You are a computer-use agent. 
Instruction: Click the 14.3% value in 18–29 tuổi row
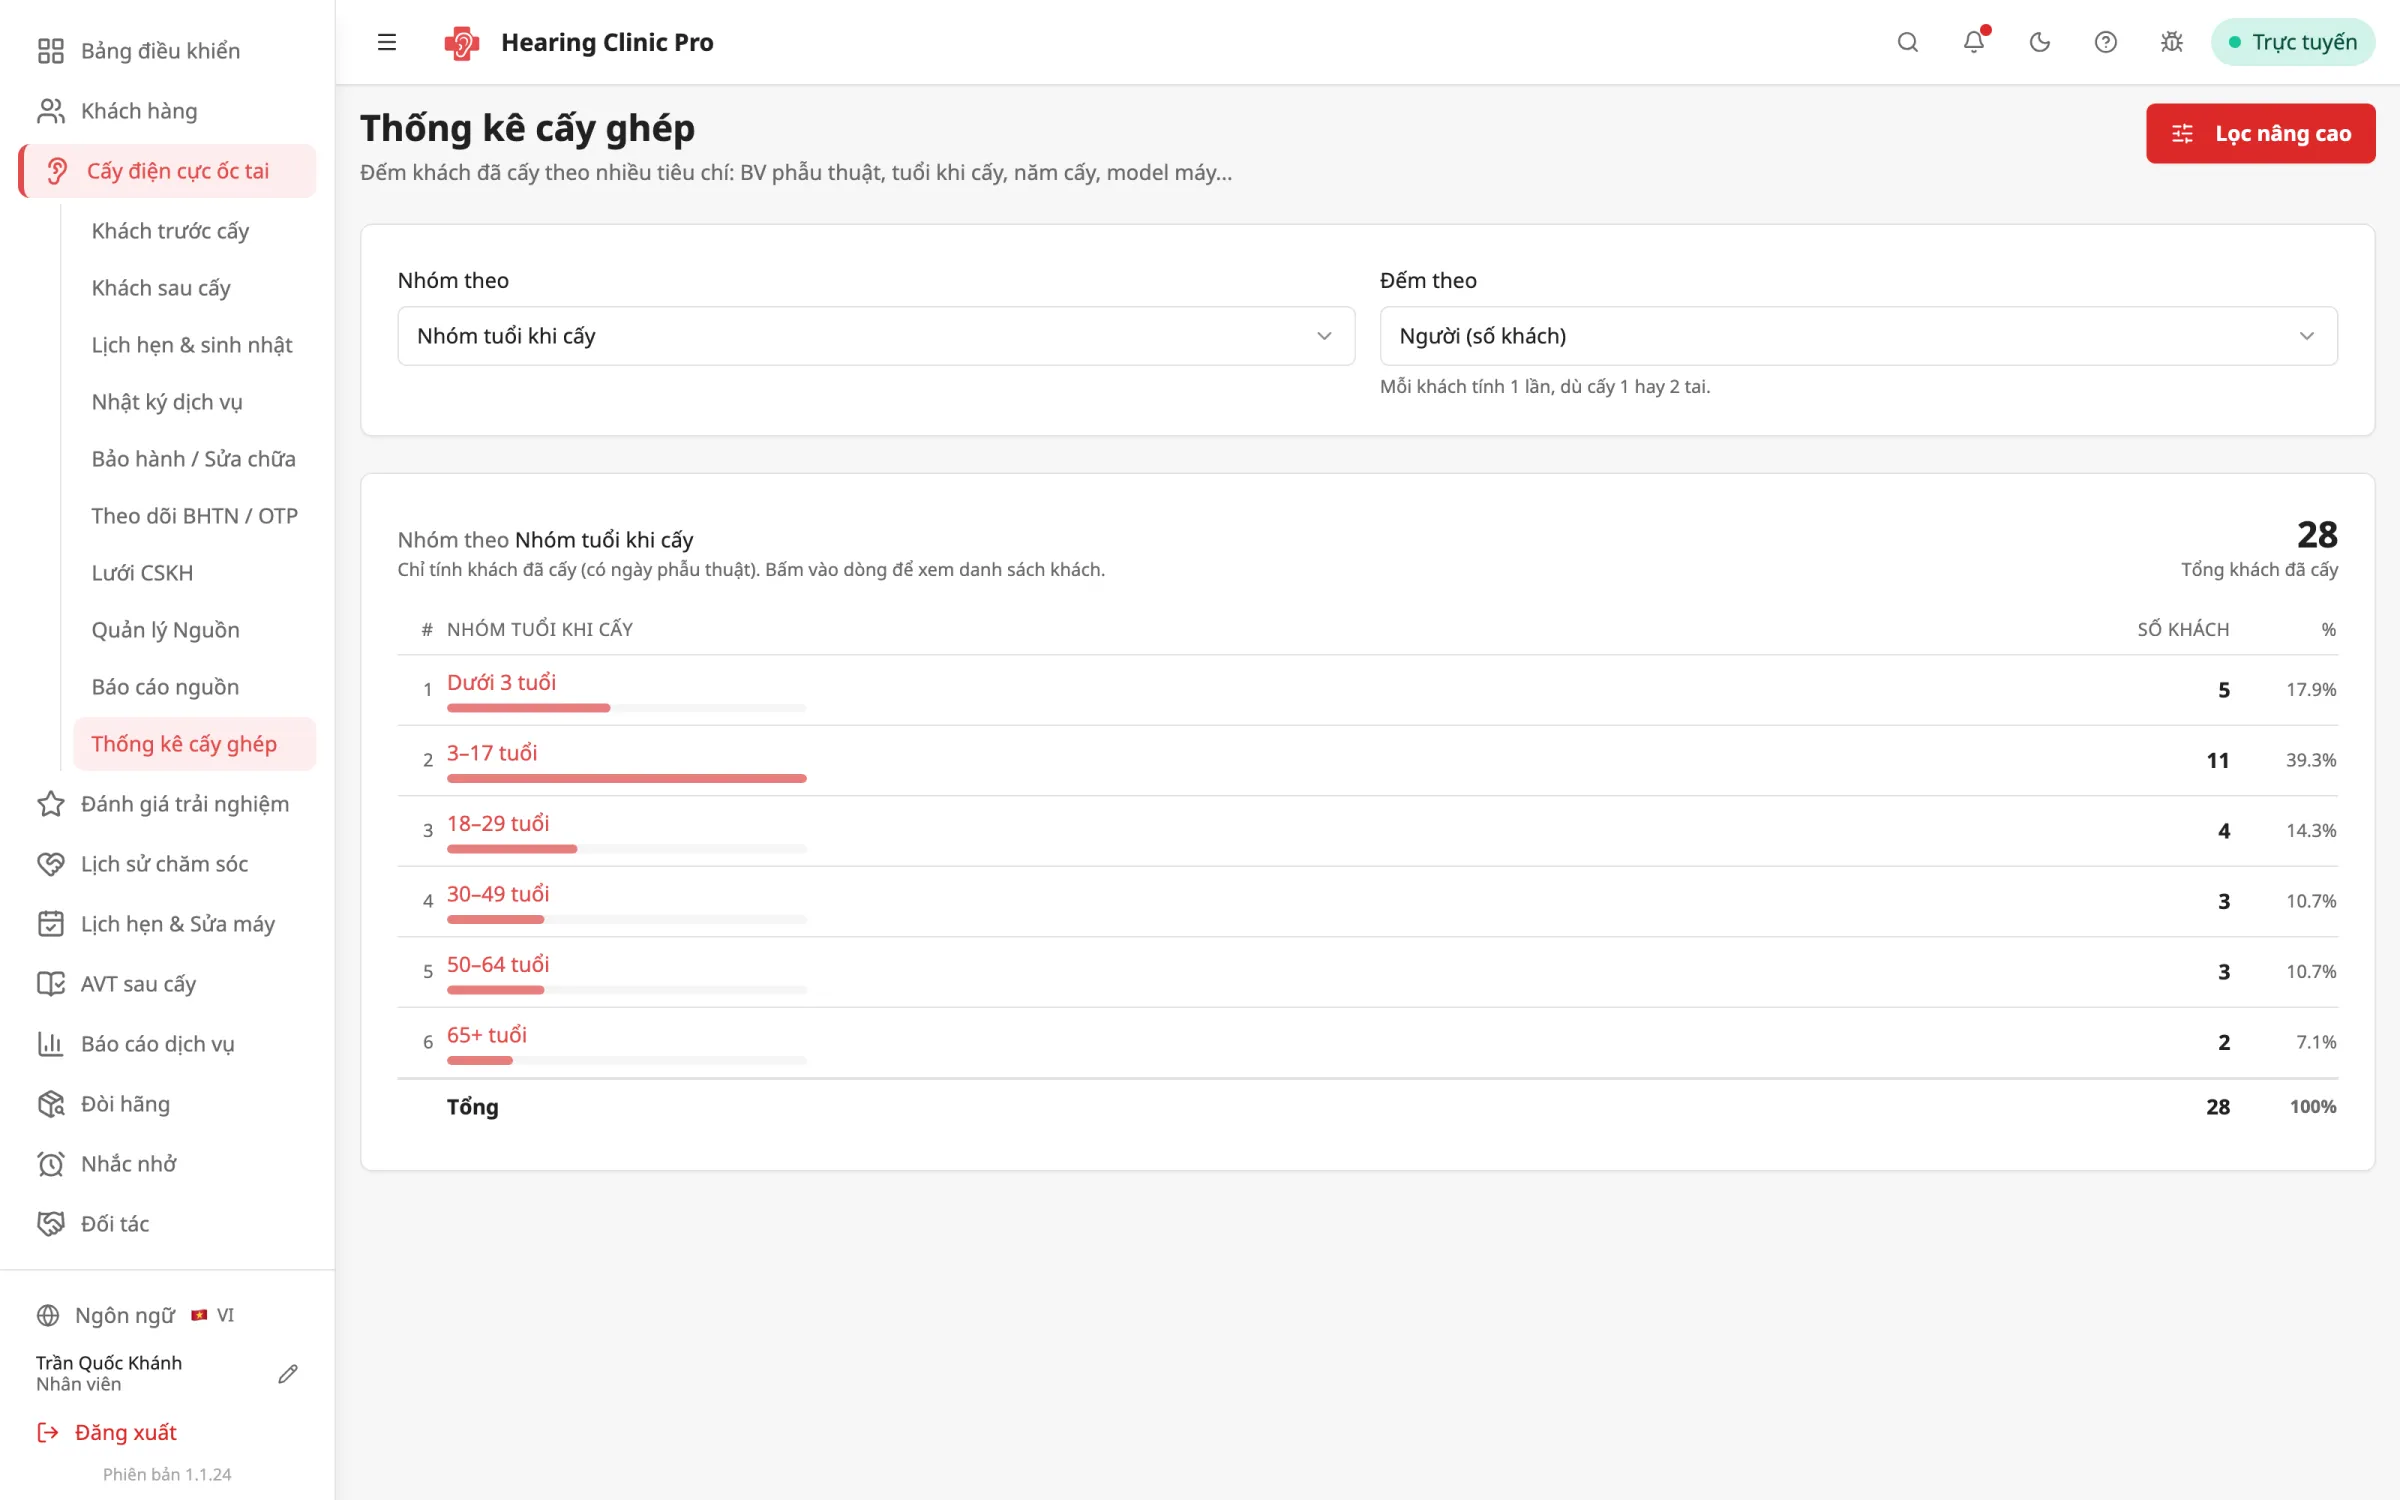(2311, 831)
